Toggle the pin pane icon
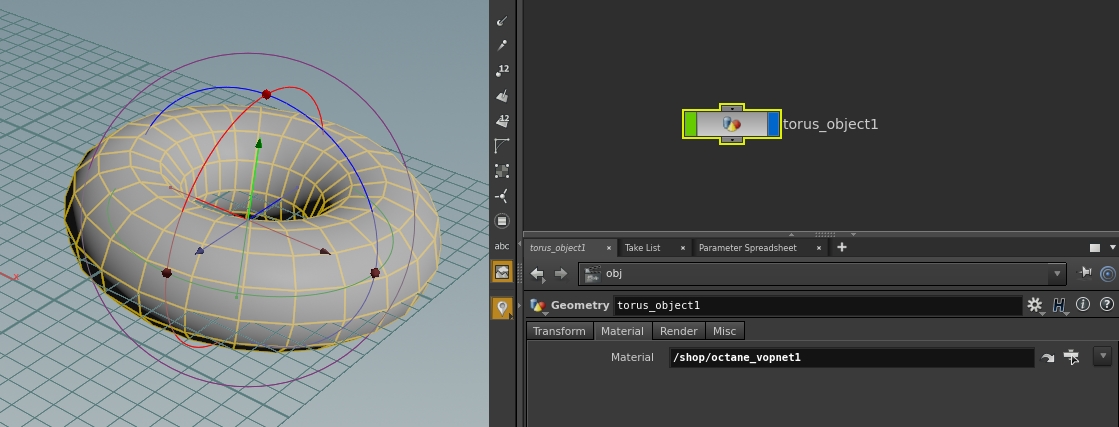The height and width of the screenshot is (427, 1119). 1085,272
